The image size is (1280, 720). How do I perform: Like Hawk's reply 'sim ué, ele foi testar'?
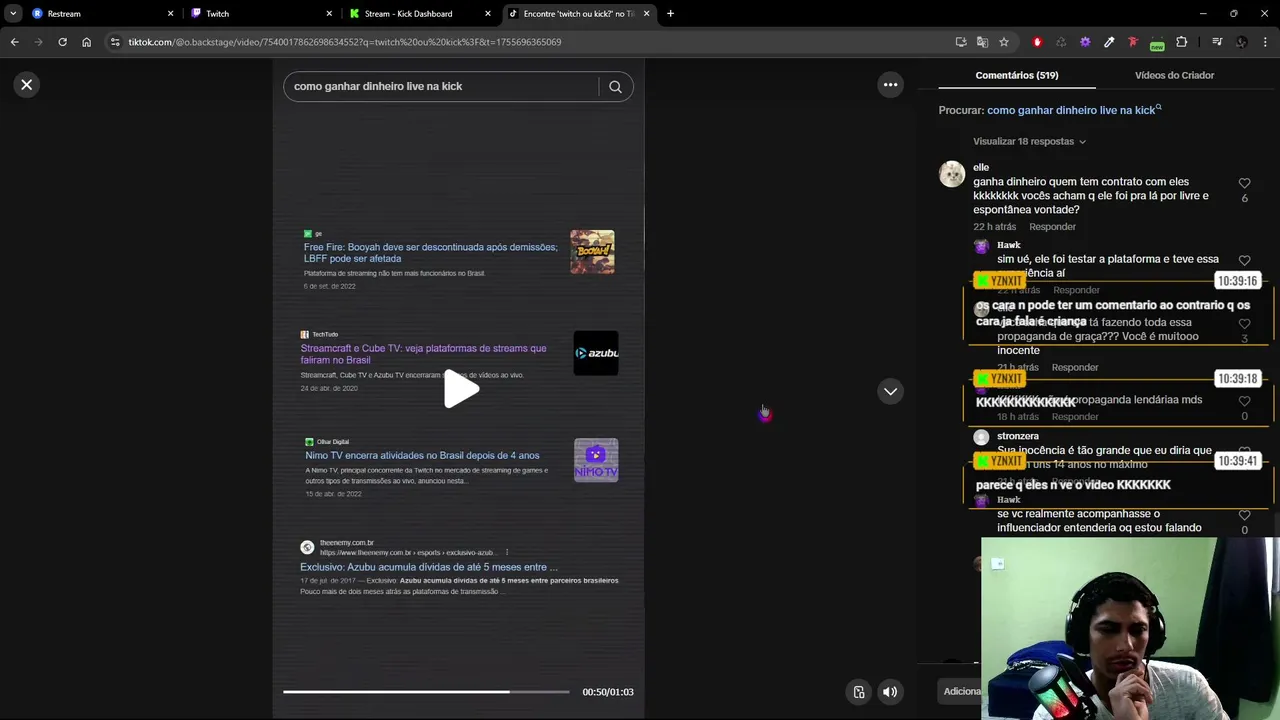(1244, 261)
